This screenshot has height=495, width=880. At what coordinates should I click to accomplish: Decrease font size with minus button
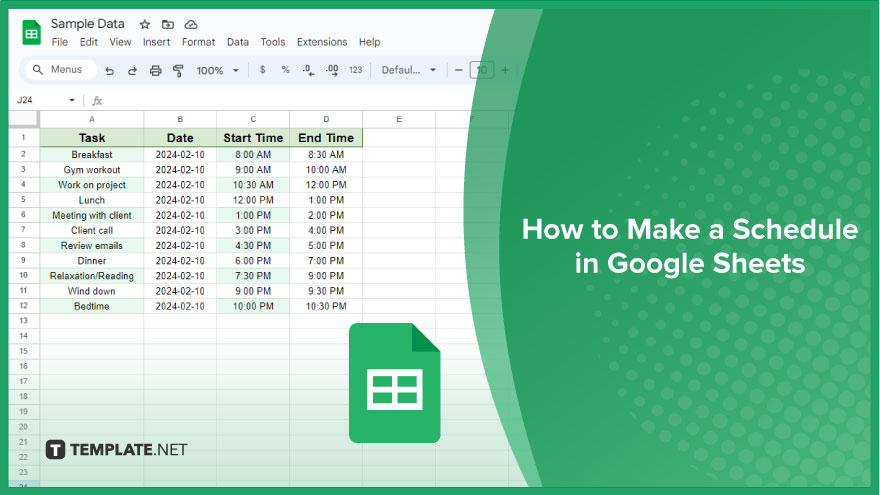[459, 70]
